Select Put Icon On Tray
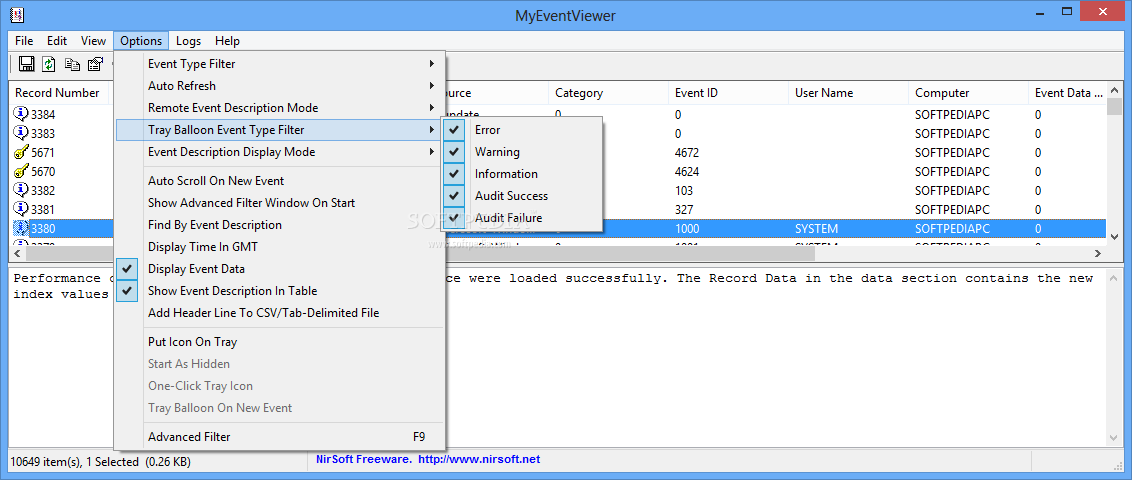This screenshot has height=480, width=1132. pyautogui.click(x=279, y=342)
